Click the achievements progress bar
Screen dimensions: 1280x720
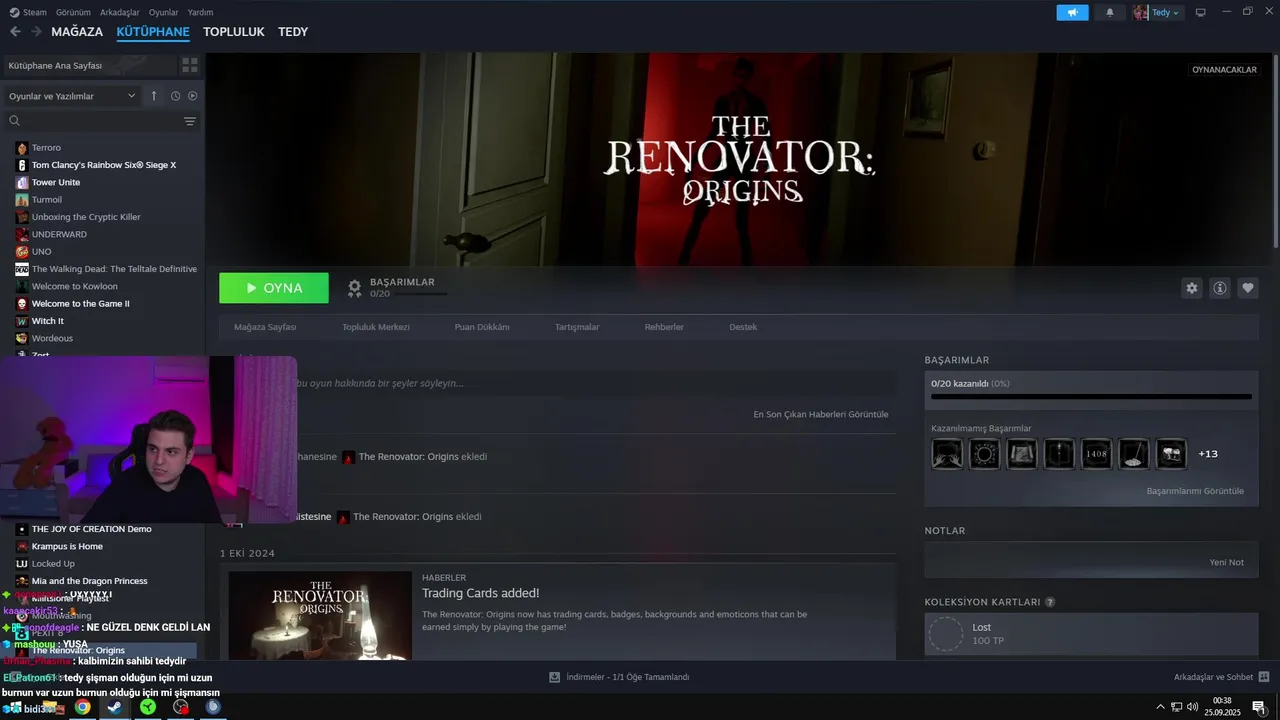(x=1091, y=397)
